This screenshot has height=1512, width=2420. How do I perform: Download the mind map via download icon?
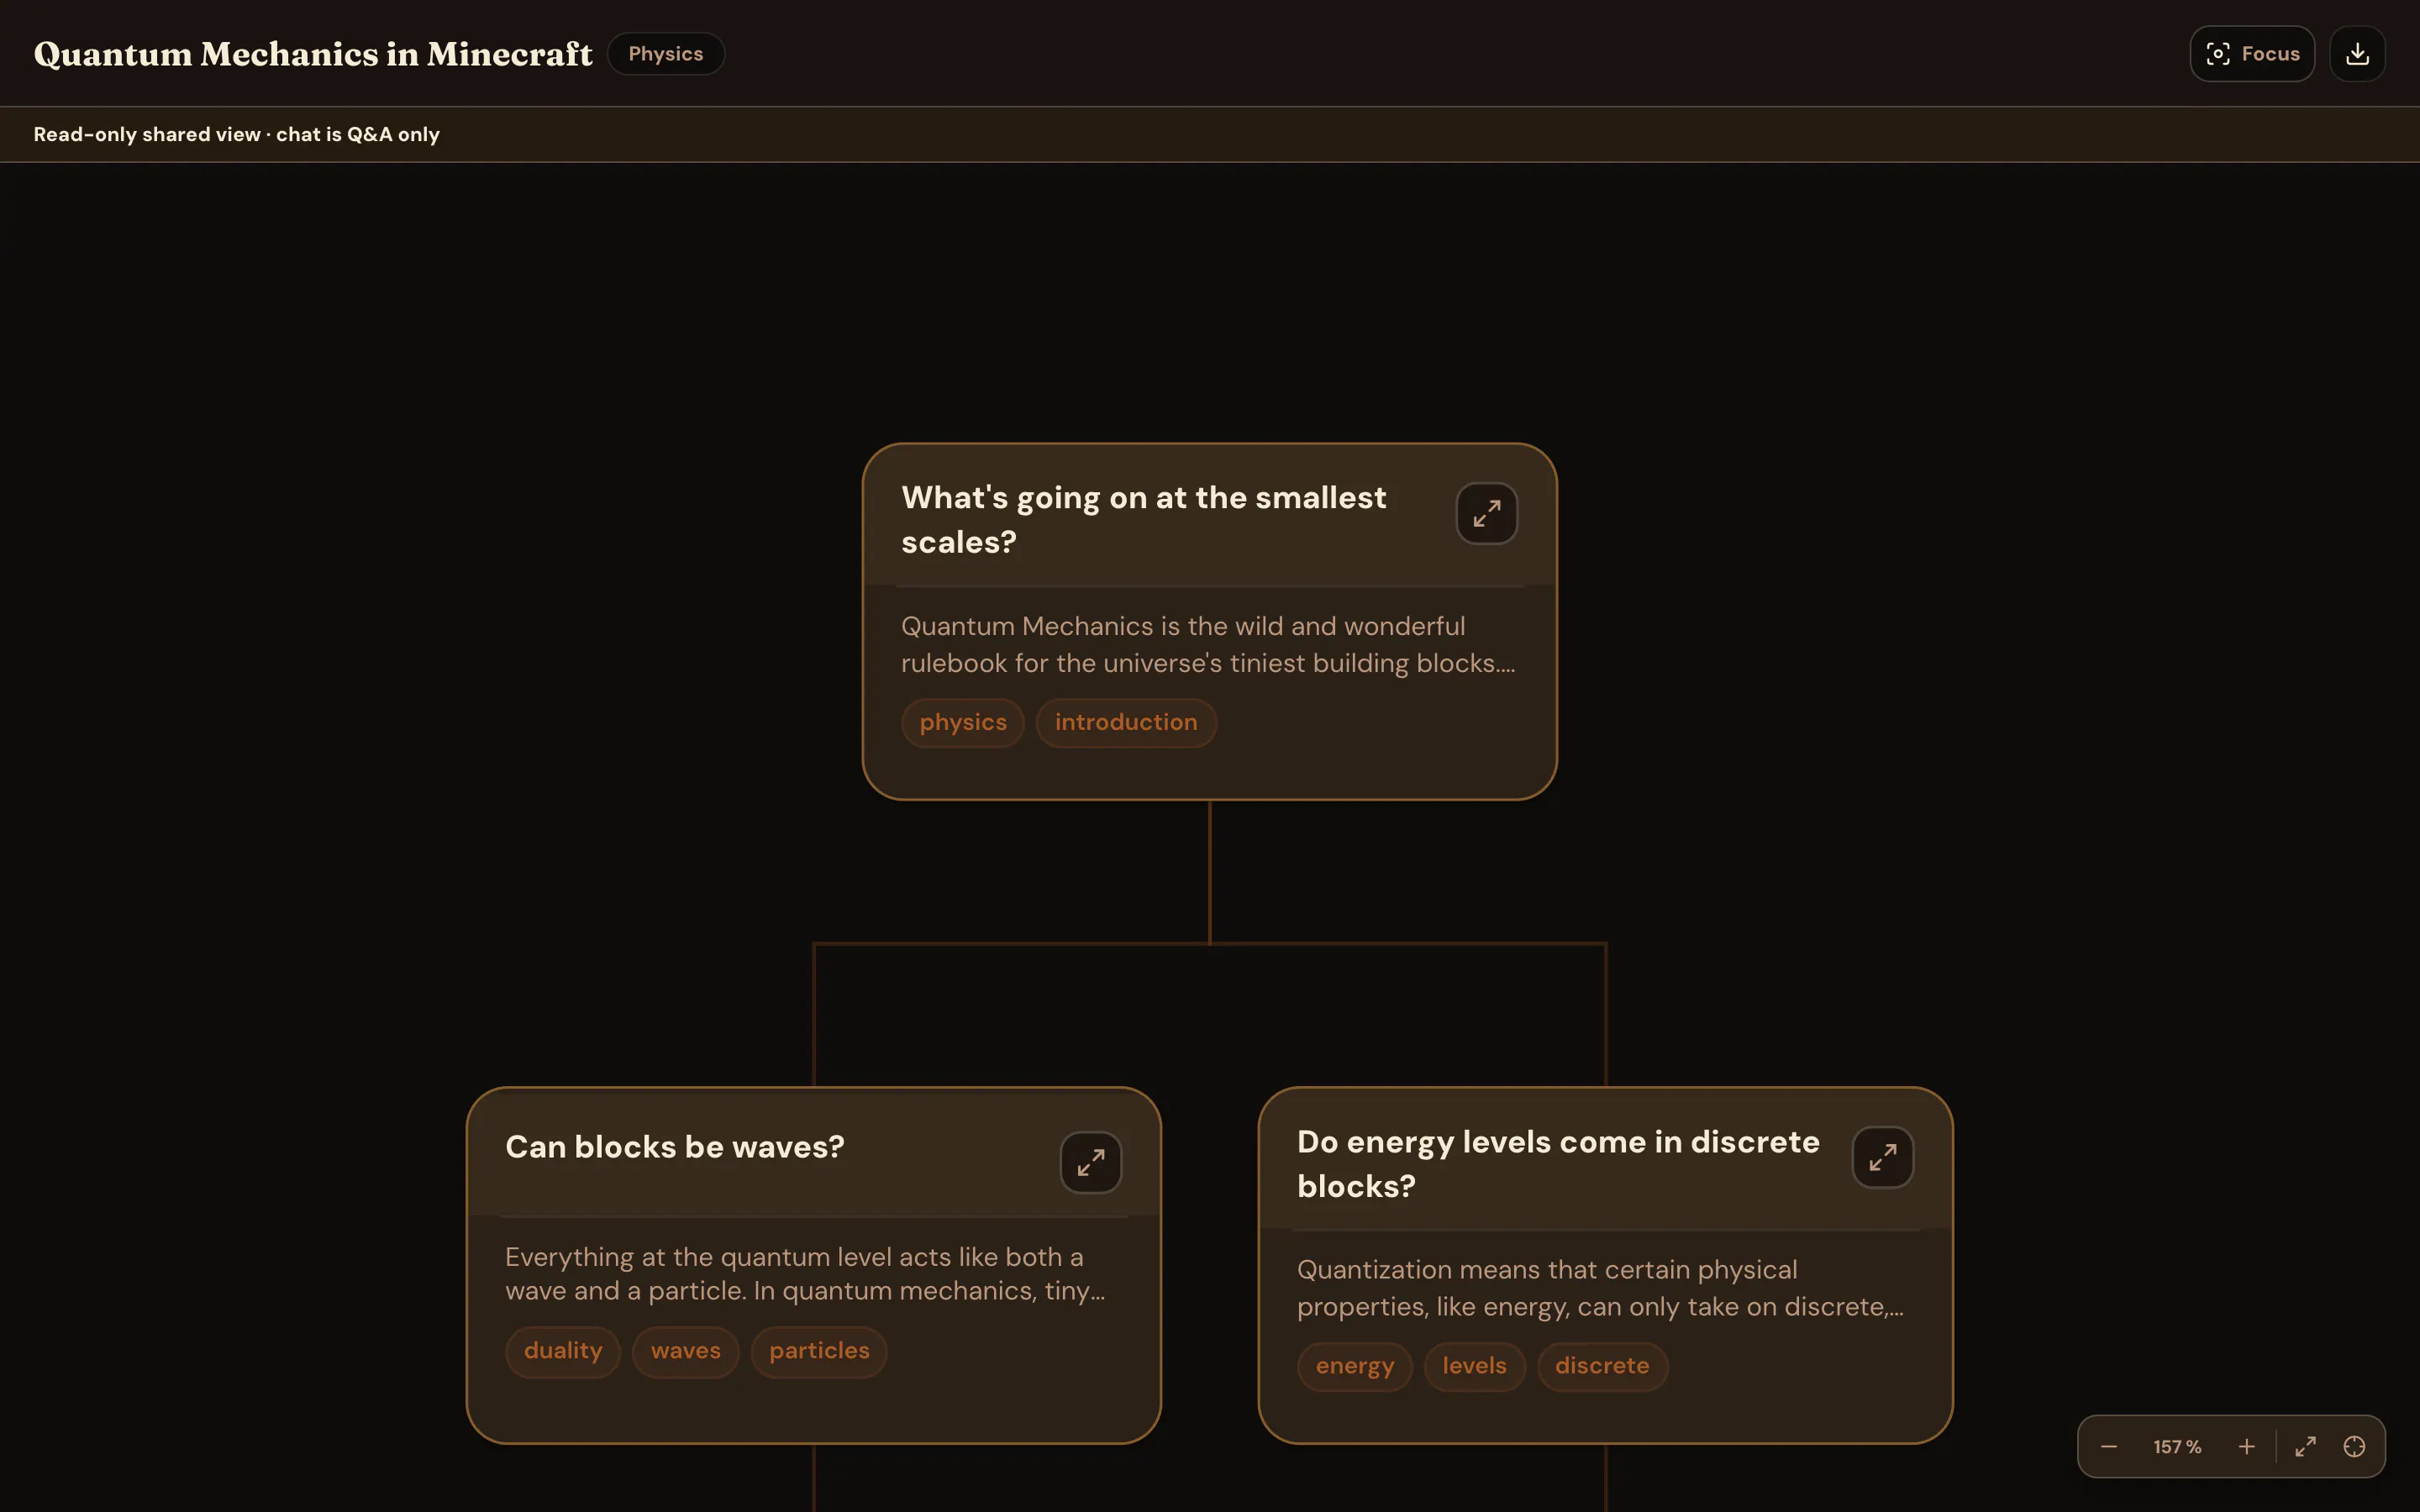point(2357,54)
